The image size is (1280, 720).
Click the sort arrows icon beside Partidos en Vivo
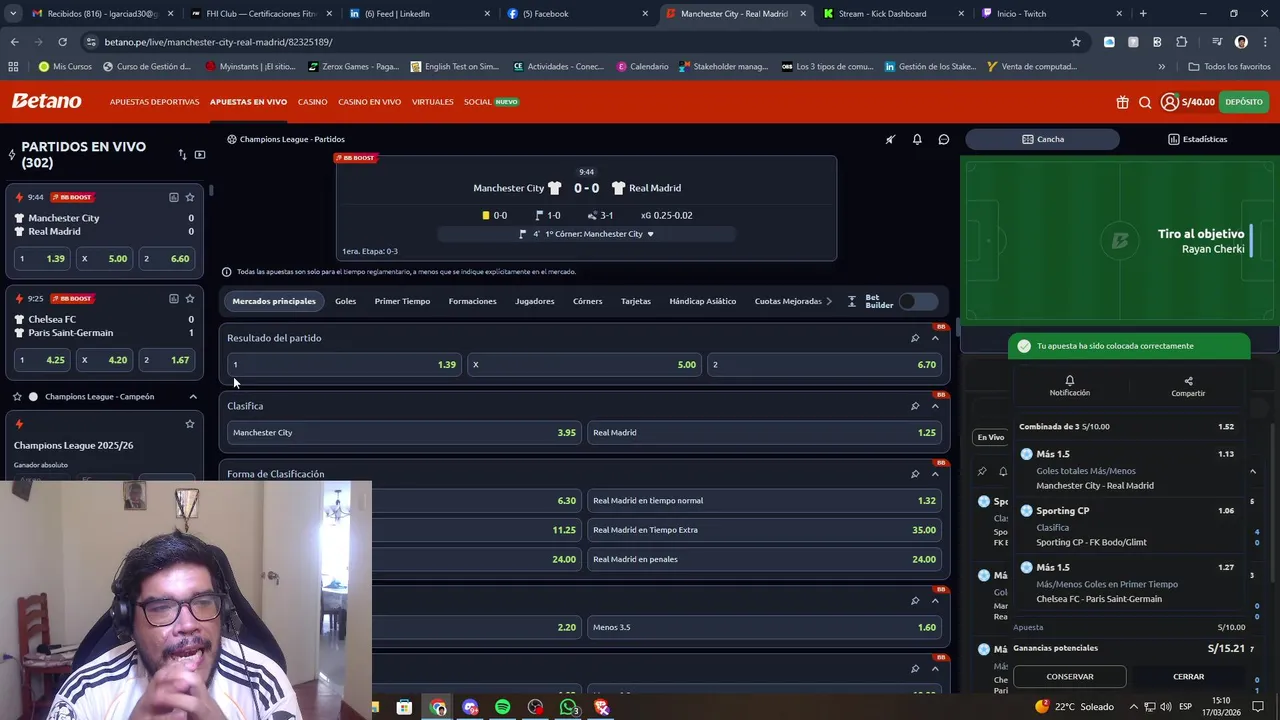point(182,154)
